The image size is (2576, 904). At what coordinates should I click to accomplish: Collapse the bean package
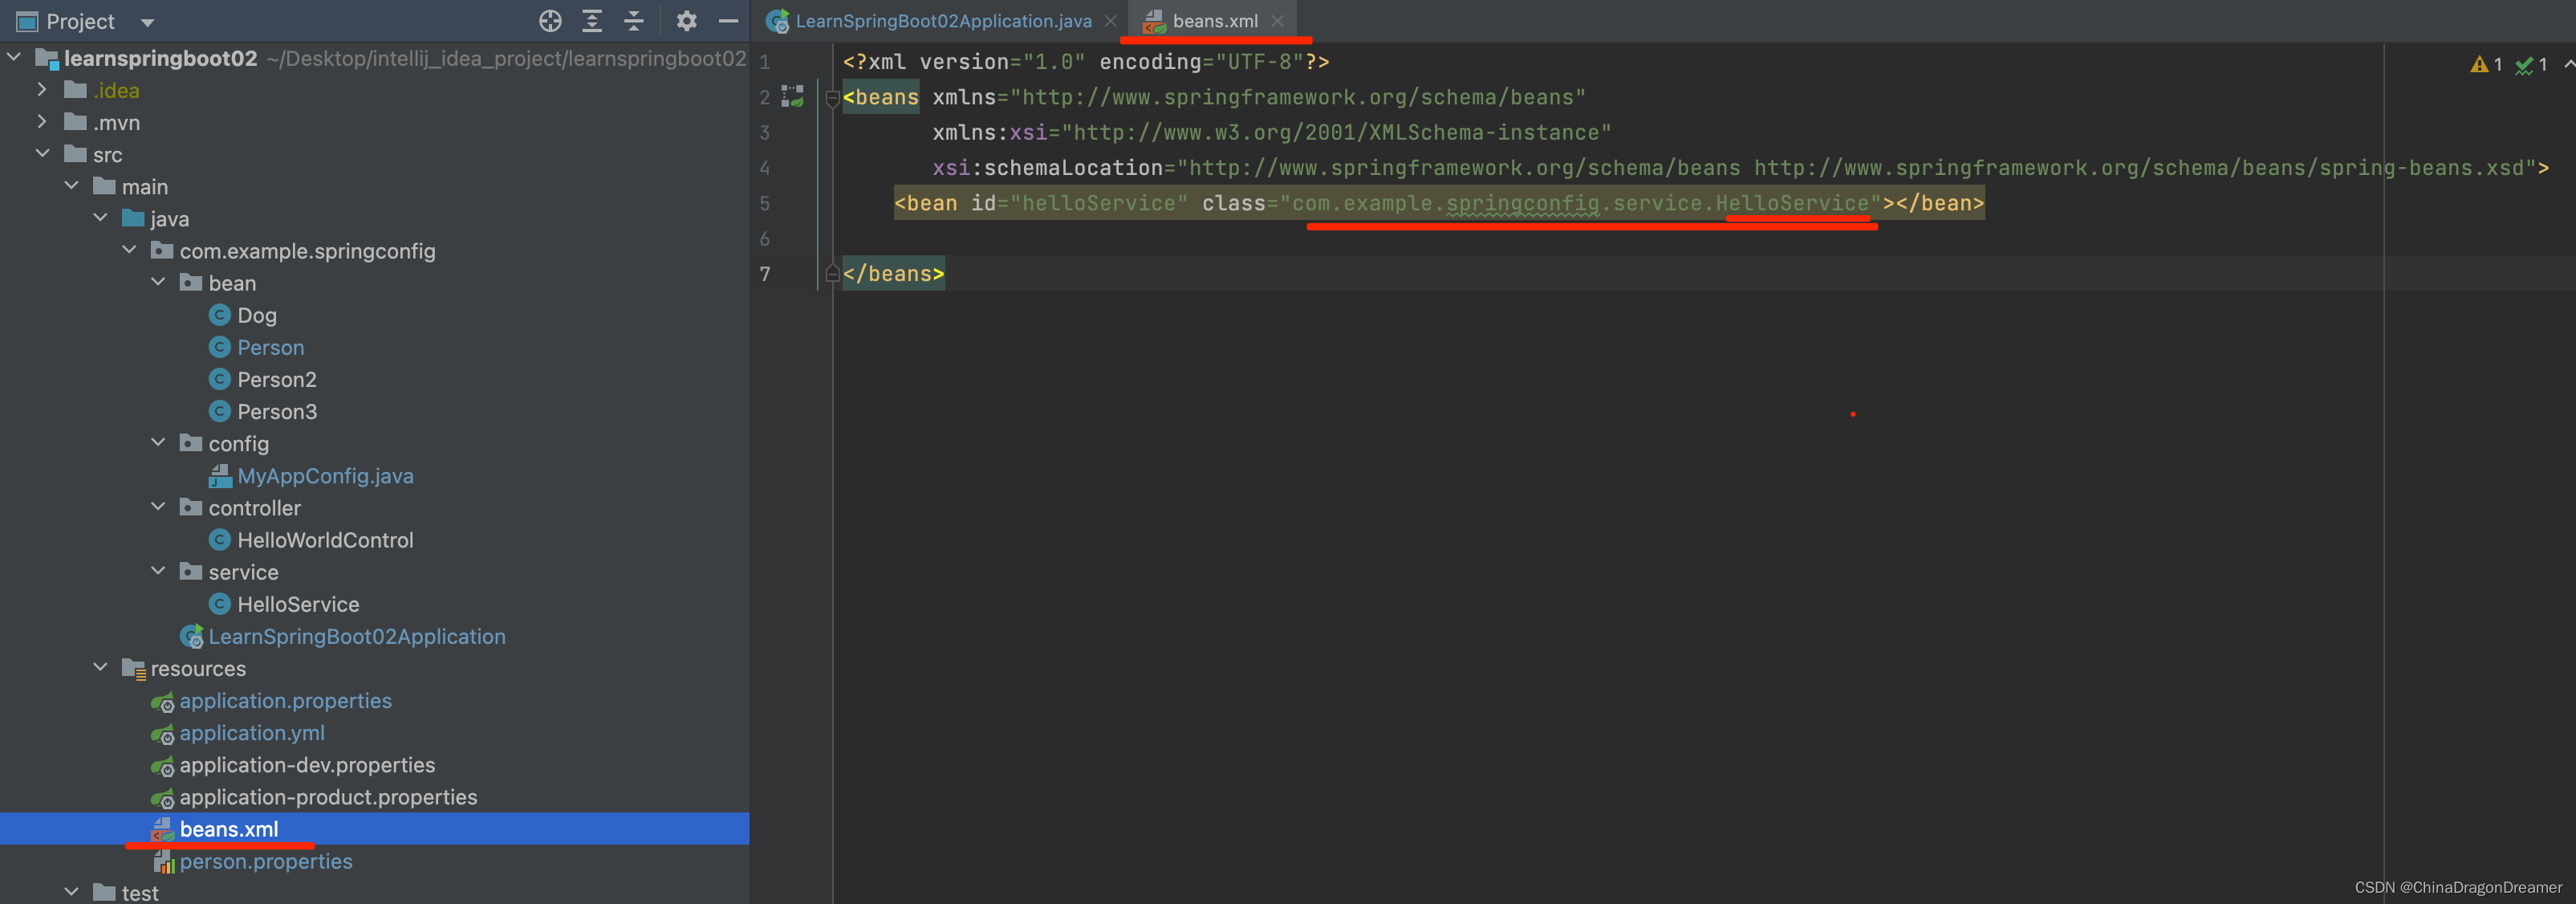[x=158, y=282]
